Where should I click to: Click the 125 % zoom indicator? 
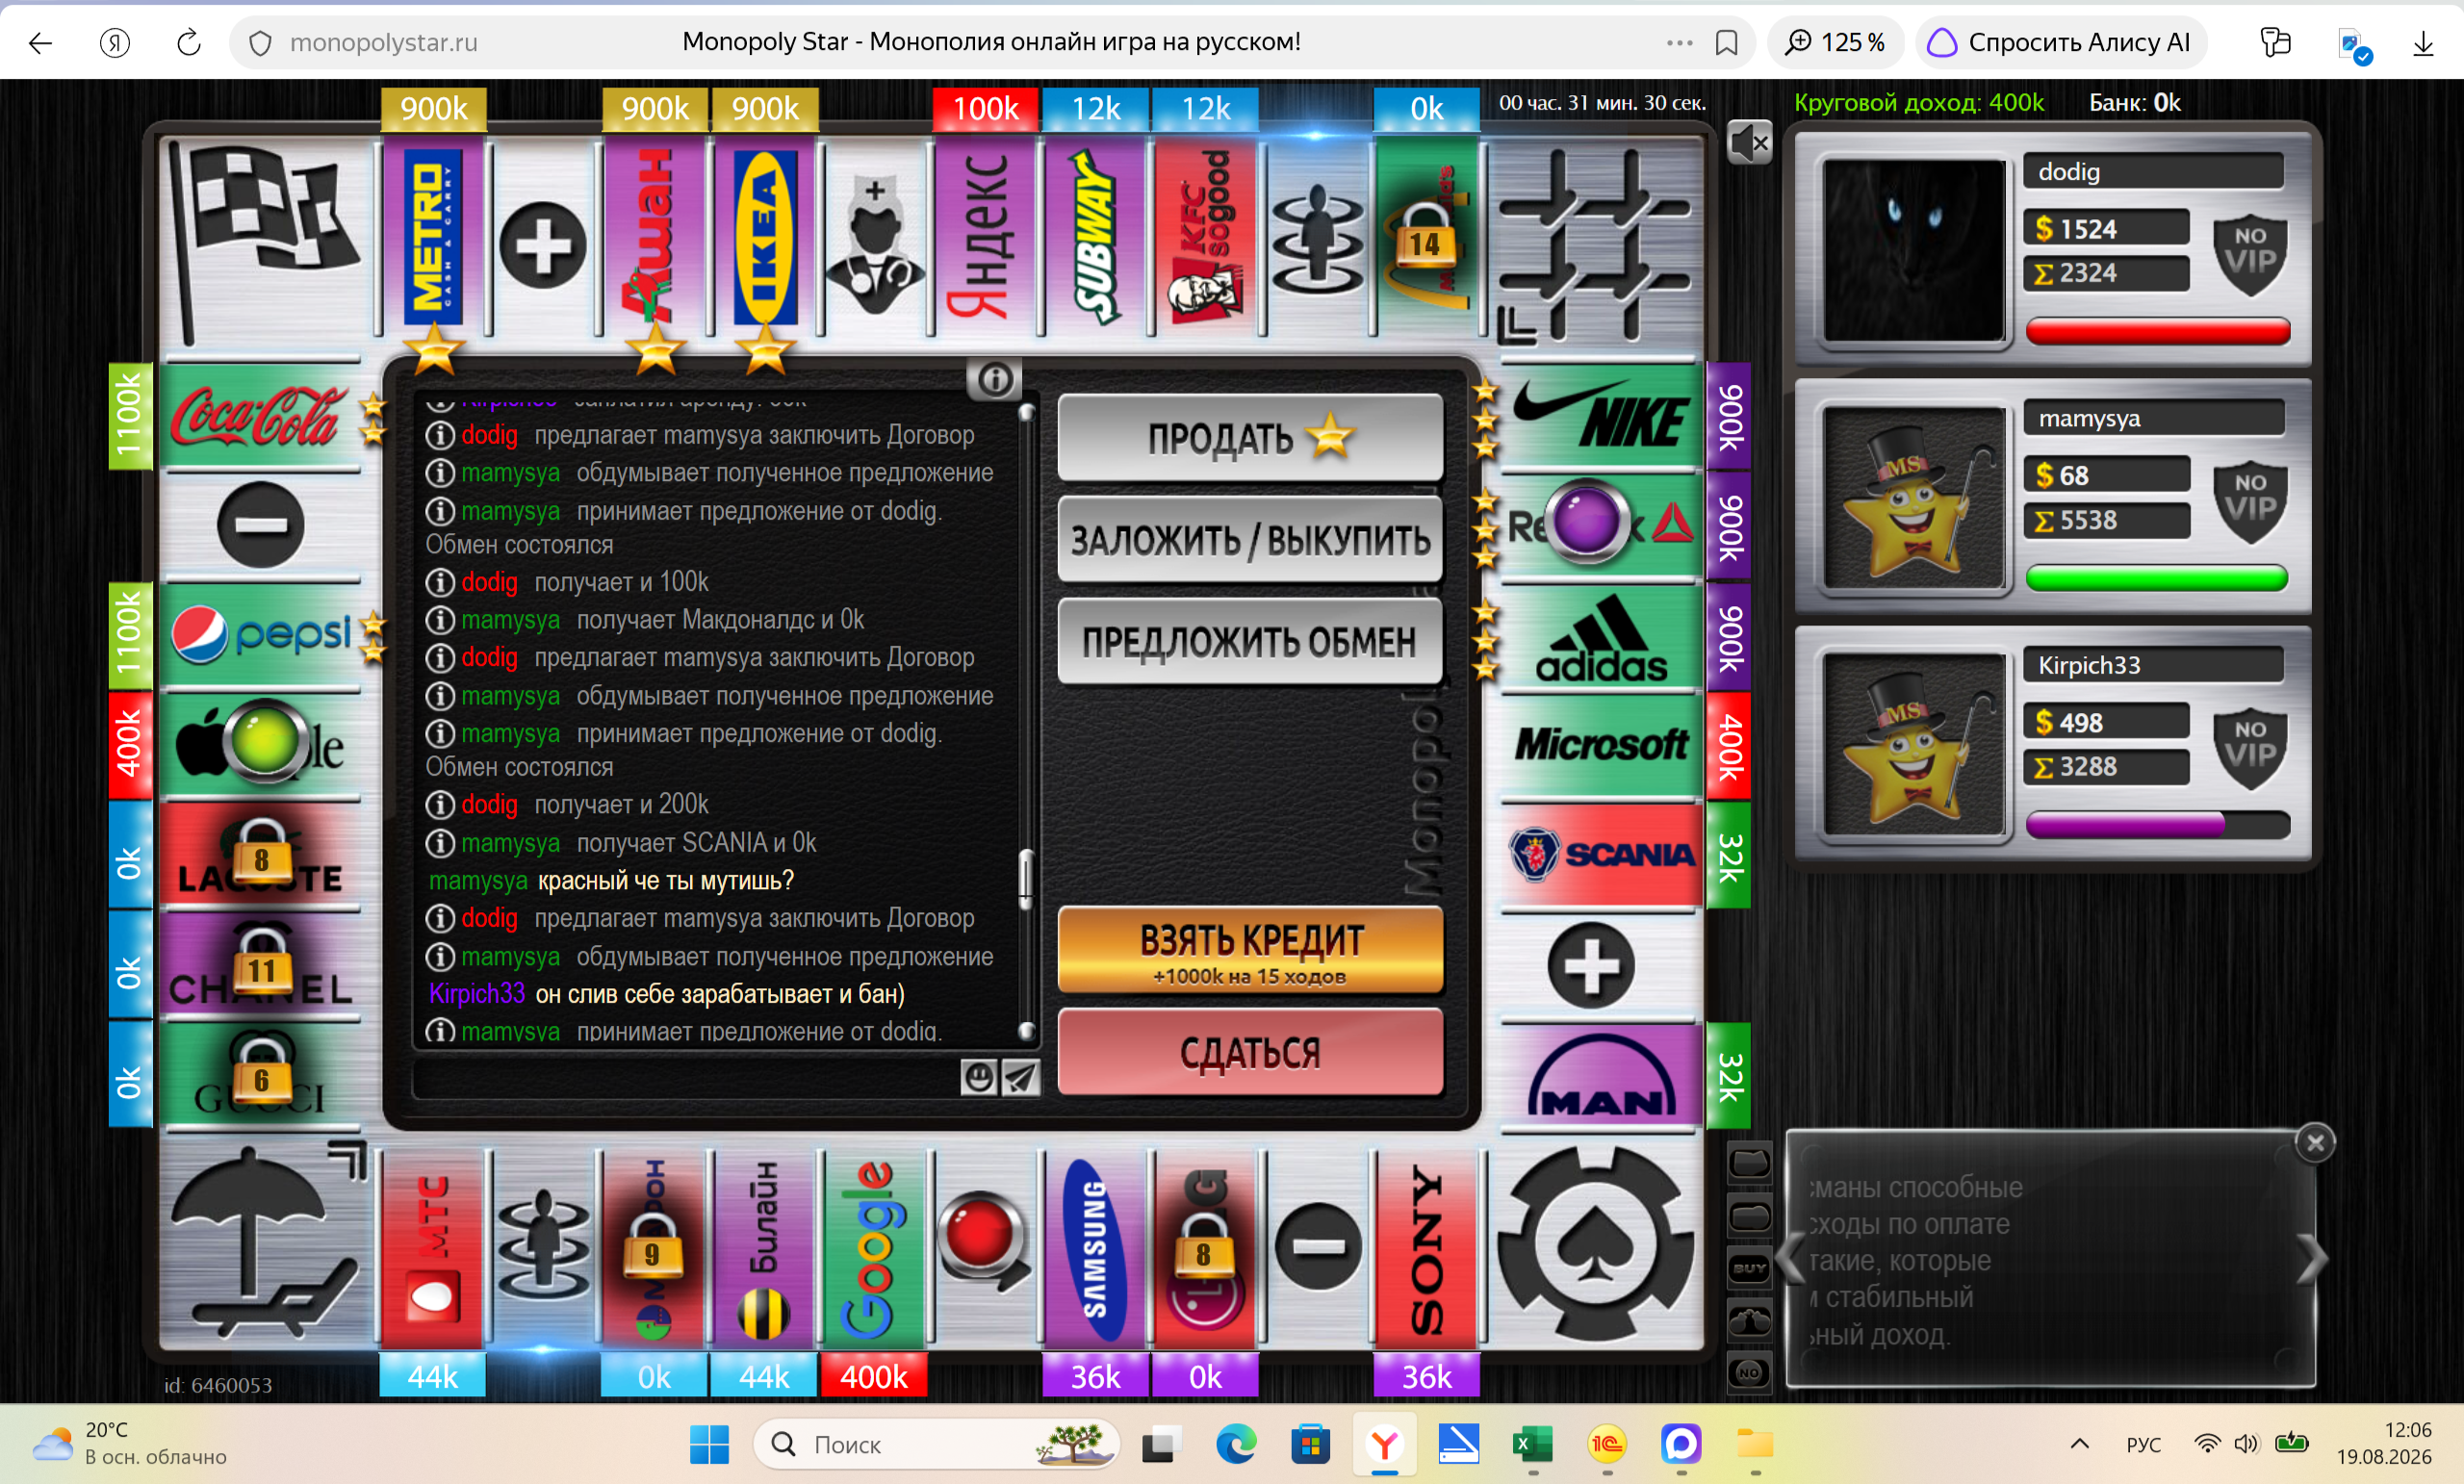click(1835, 42)
